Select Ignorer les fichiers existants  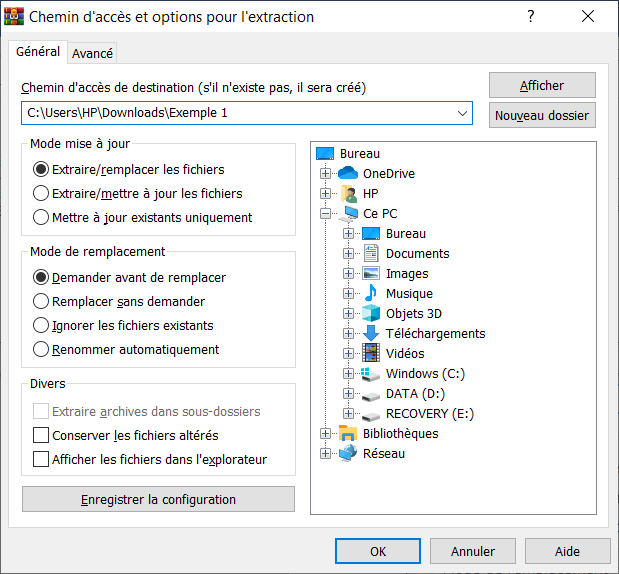(123, 326)
